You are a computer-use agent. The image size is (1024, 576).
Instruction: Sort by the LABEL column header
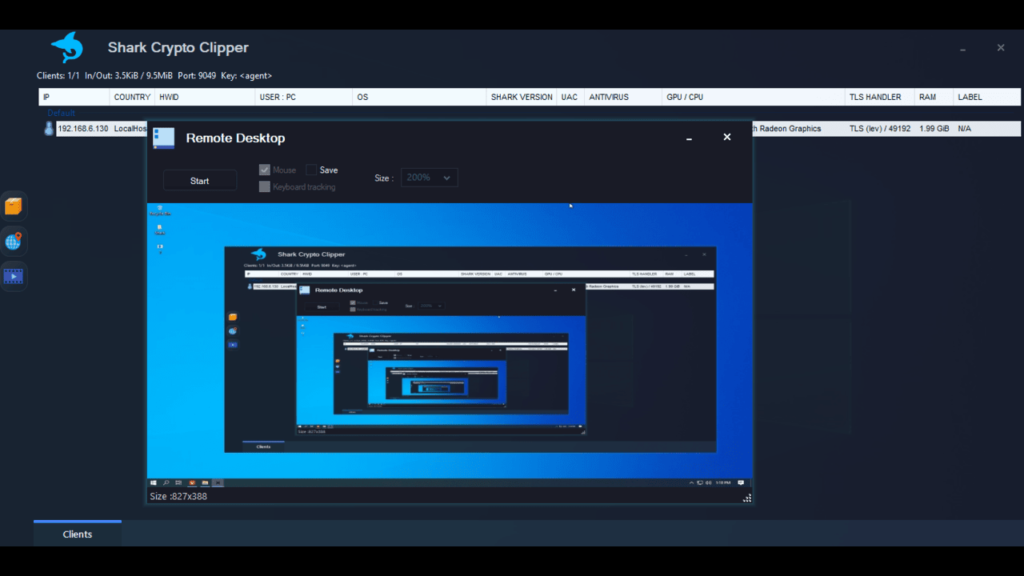(x=987, y=97)
